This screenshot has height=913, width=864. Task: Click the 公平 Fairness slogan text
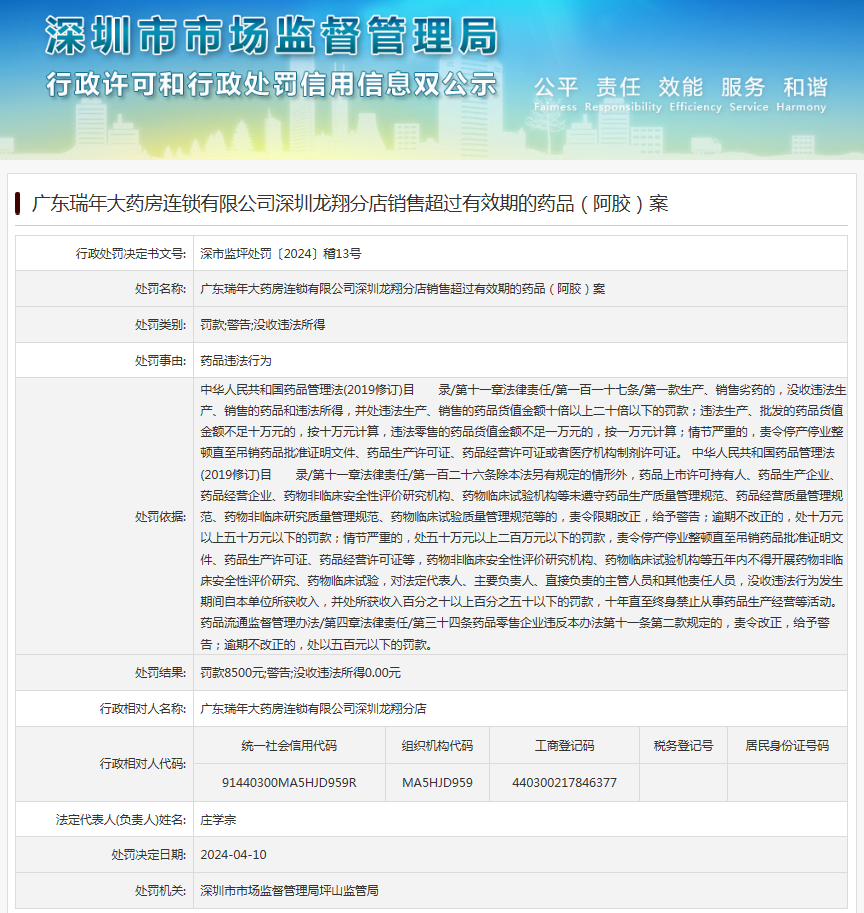(x=555, y=93)
